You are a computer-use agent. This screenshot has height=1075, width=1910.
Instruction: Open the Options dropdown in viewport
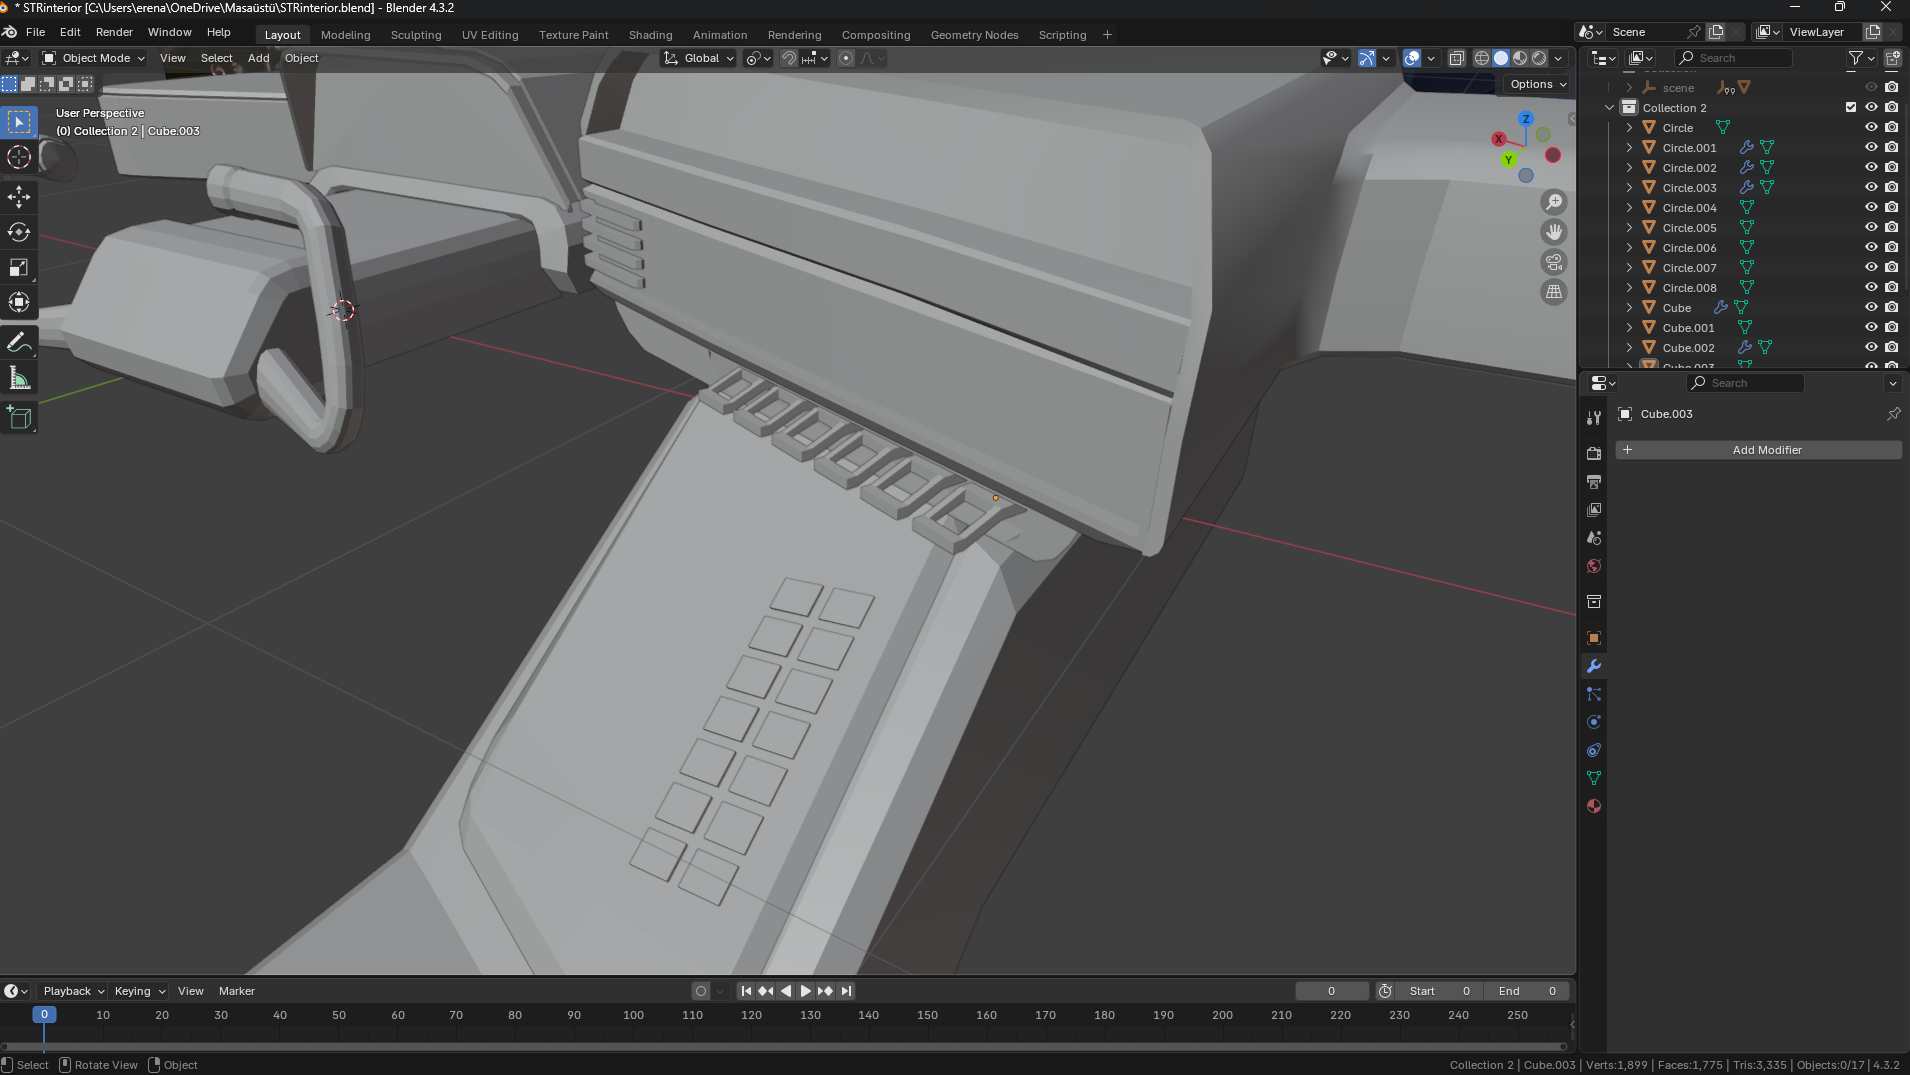[x=1538, y=84]
